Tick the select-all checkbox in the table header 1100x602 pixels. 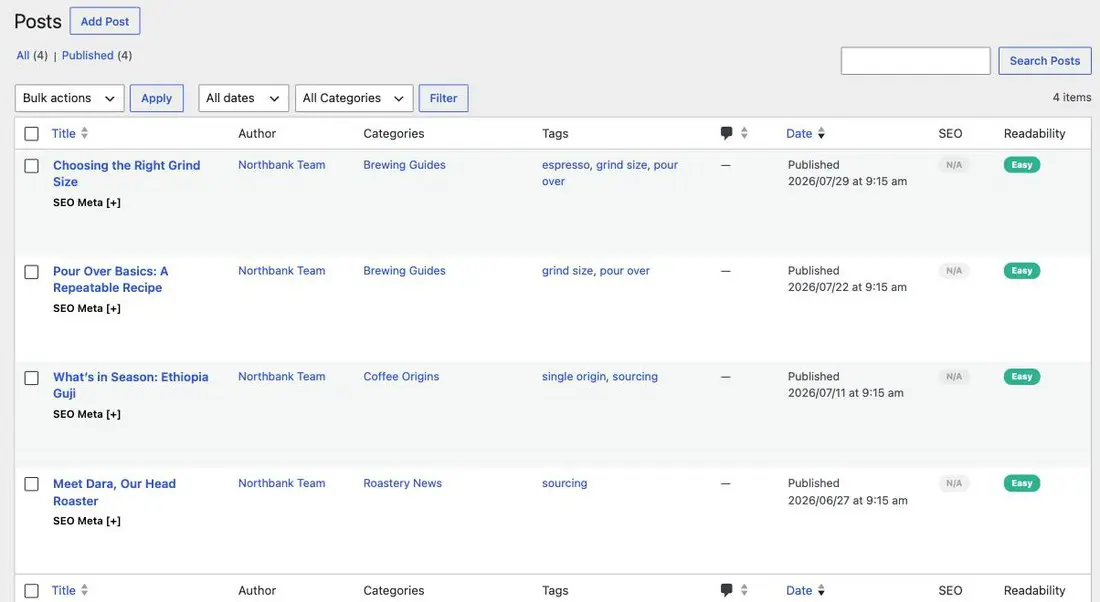[x=32, y=133]
